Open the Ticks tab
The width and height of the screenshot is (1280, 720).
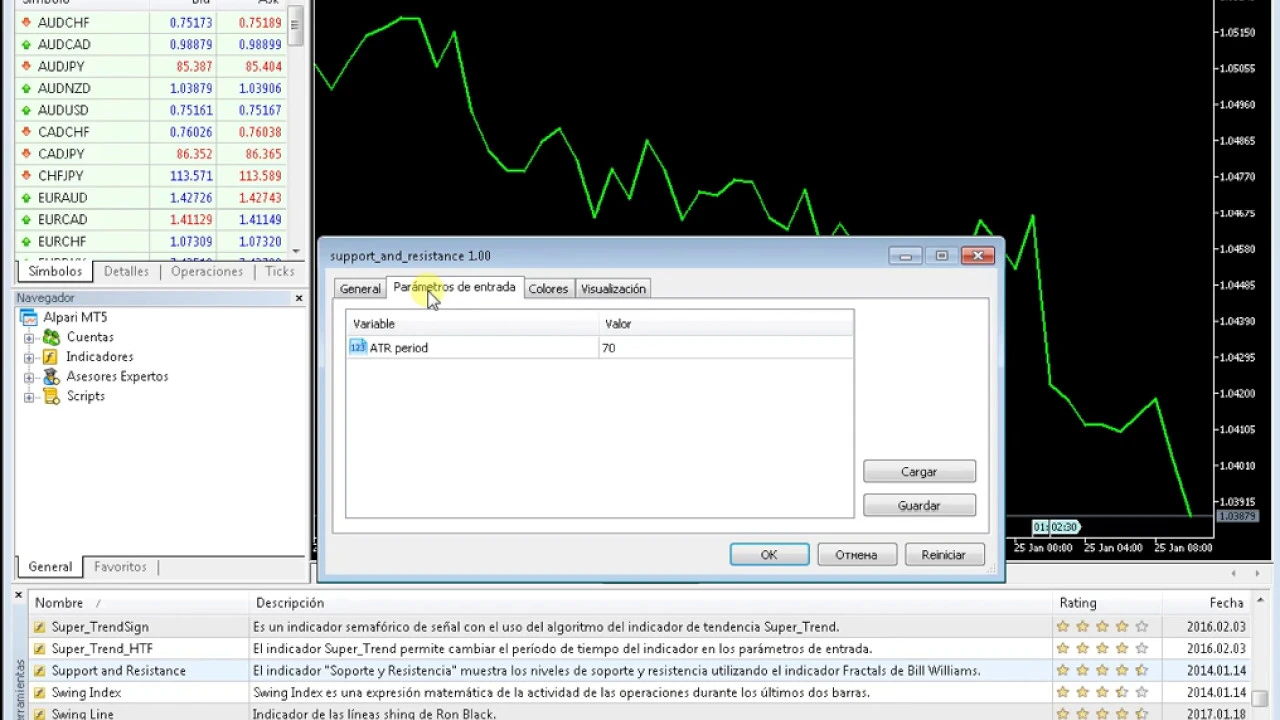point(280,271)
